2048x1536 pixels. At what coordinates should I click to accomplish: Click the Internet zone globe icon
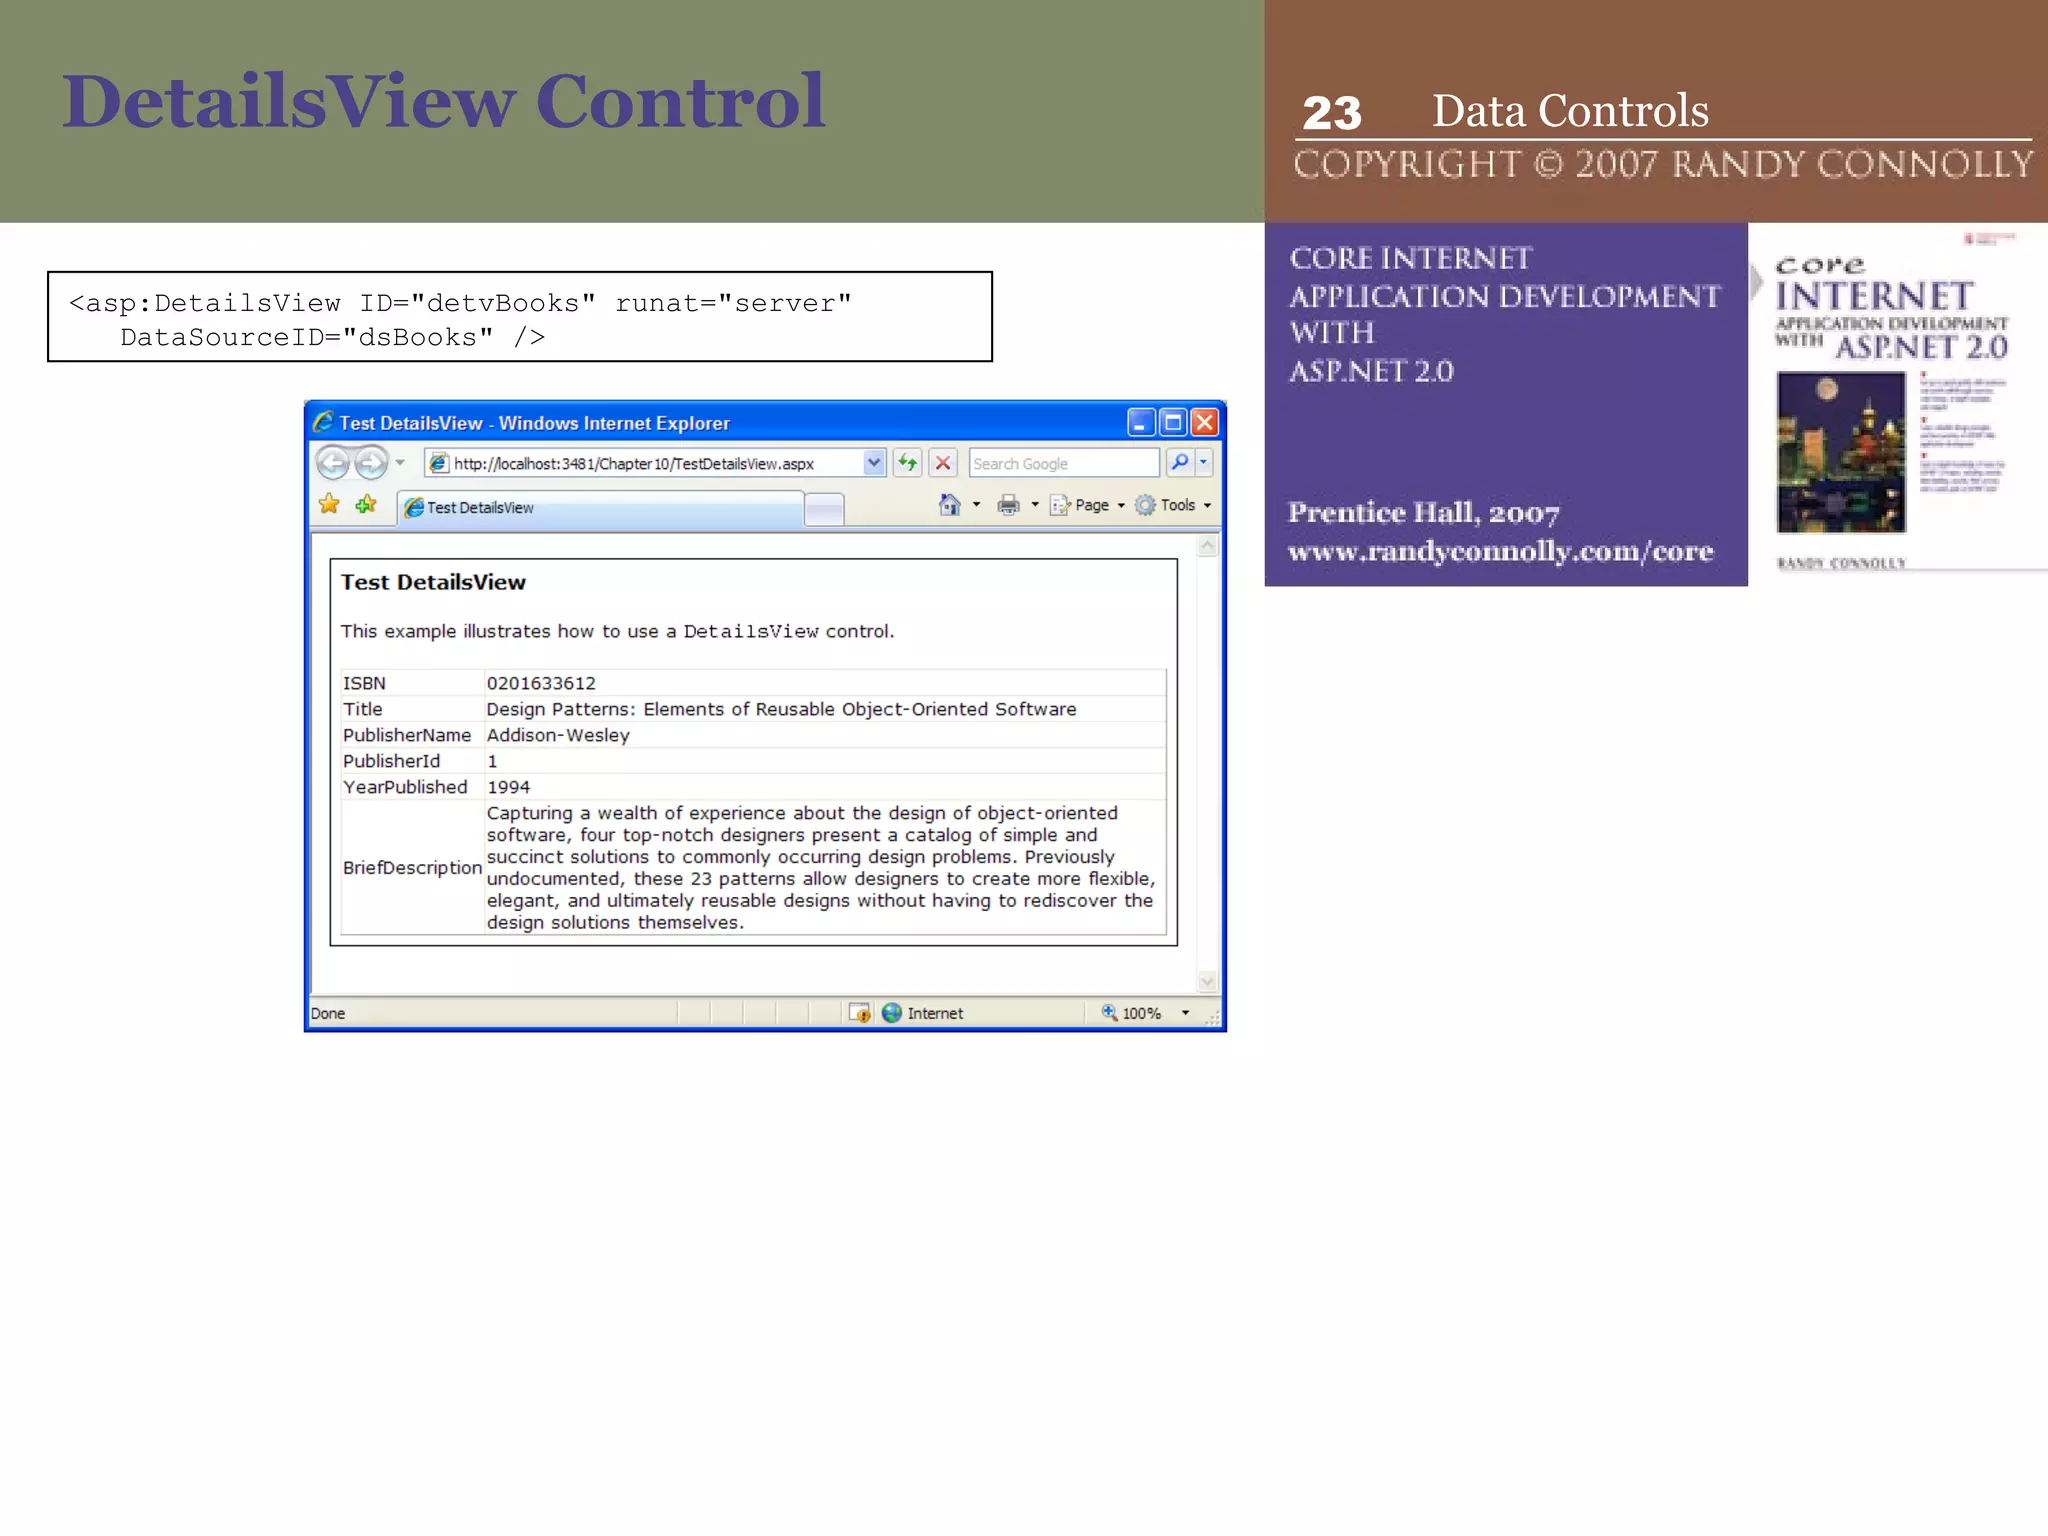pos(892,1013)
